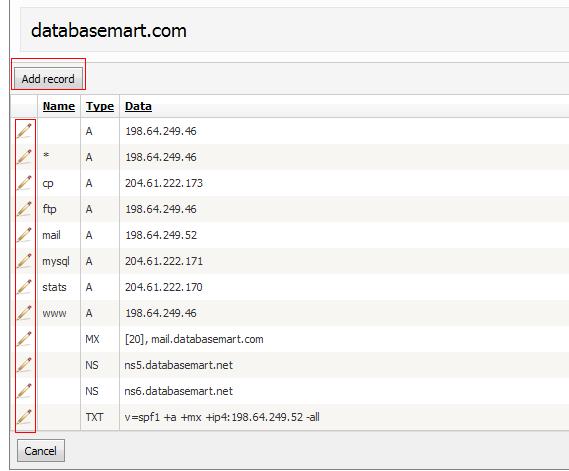Screen dimensions: 569x471
Task: Click the stats name cell
Action: (54, 287)
